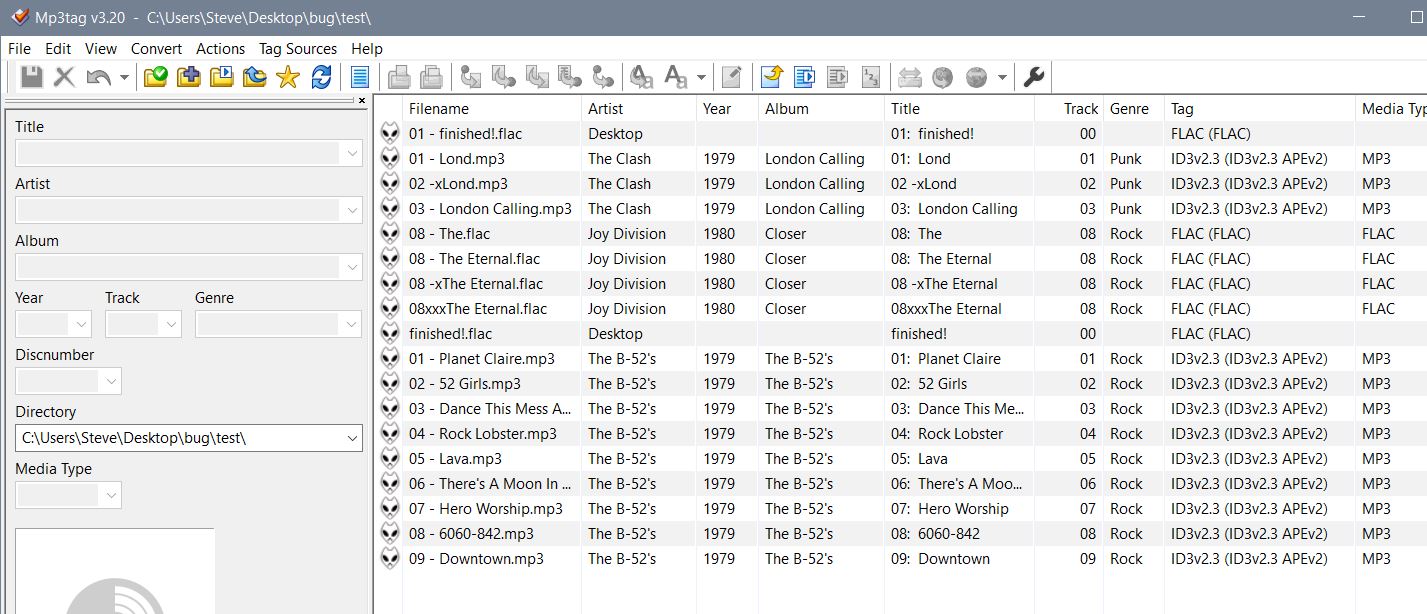
Task: Expand the Genre field dropdown
Action: (351, 324)
